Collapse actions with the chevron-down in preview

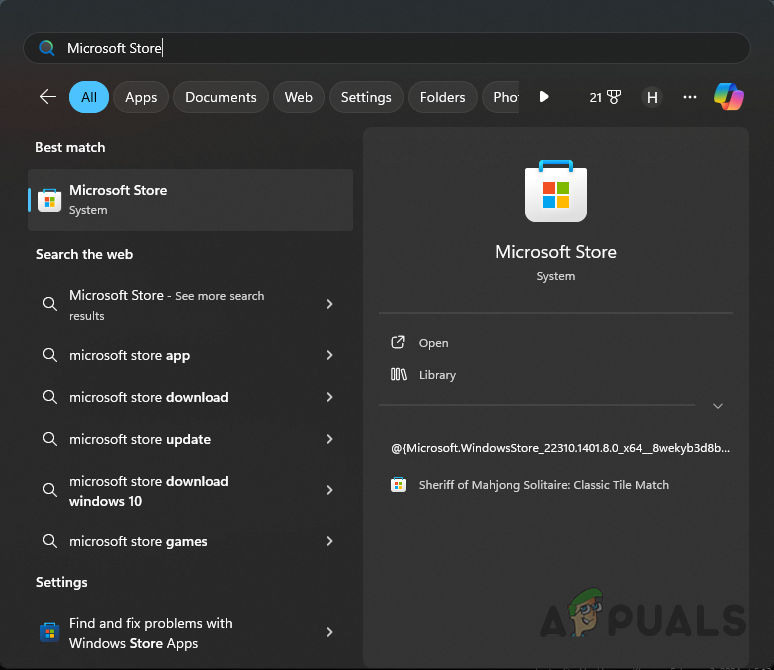point(718,406)
